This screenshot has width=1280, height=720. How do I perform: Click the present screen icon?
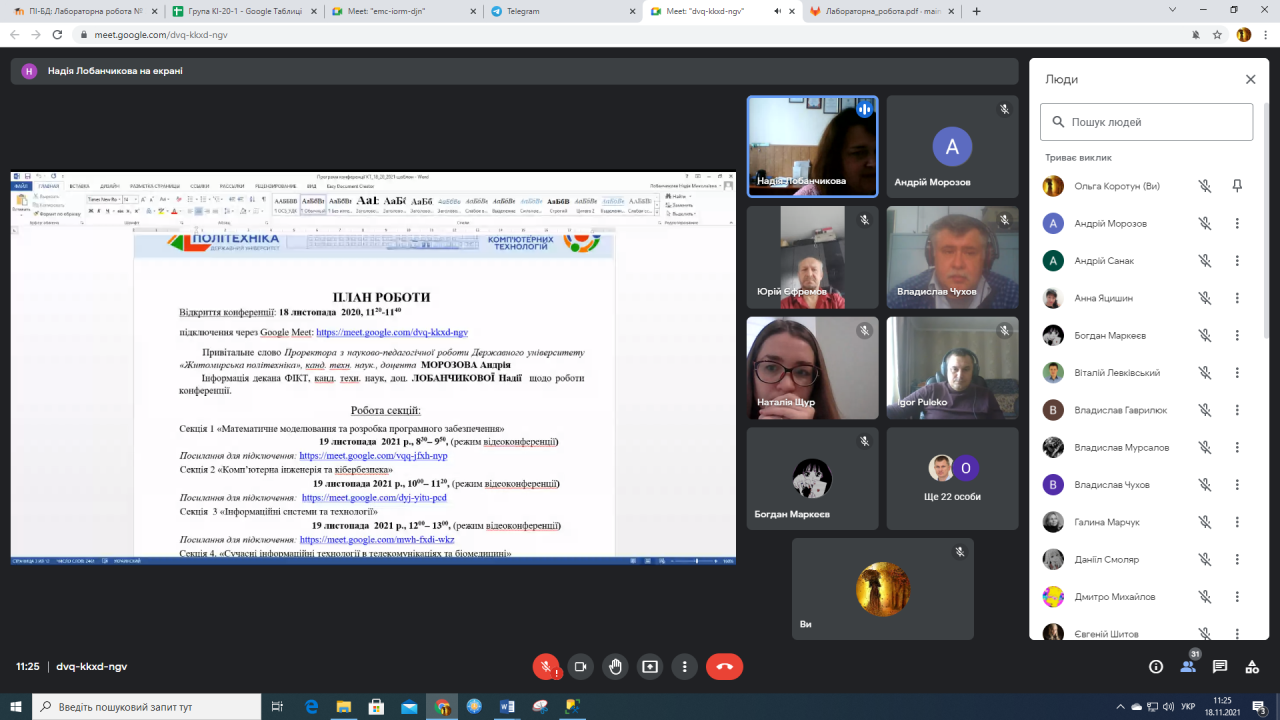[650, 666]
